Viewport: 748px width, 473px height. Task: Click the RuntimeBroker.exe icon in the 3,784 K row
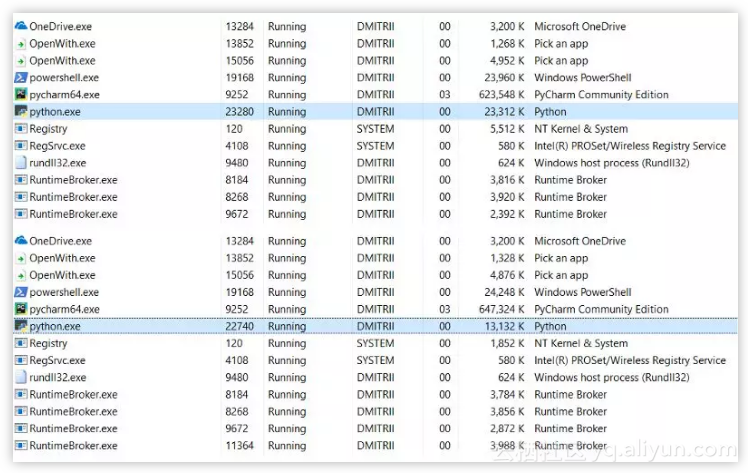click(x=21, y=394)
